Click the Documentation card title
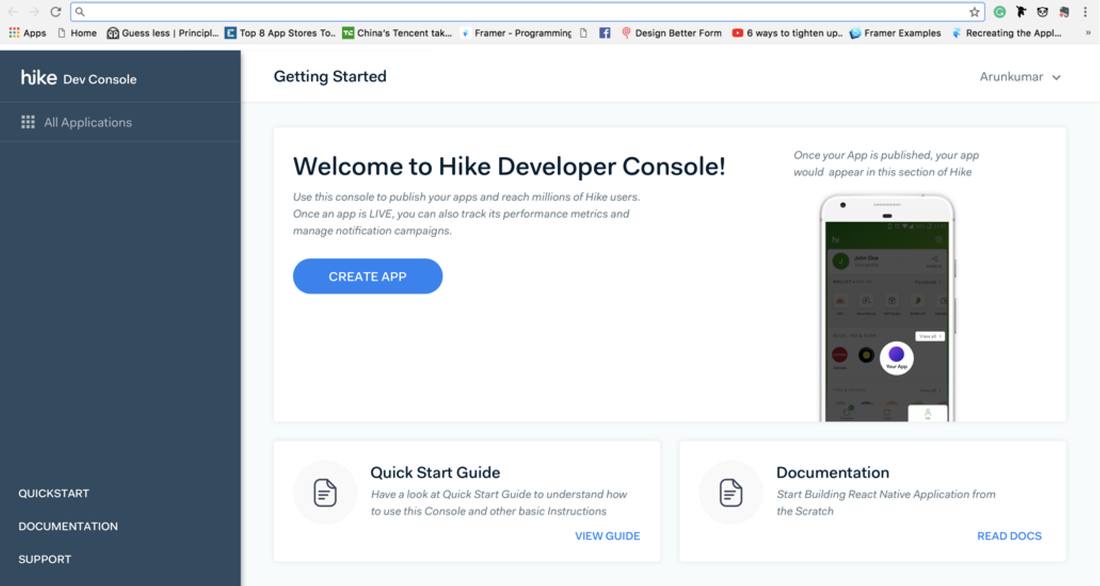This screenshot has width=1100, height=586. [x=833, y=473]
